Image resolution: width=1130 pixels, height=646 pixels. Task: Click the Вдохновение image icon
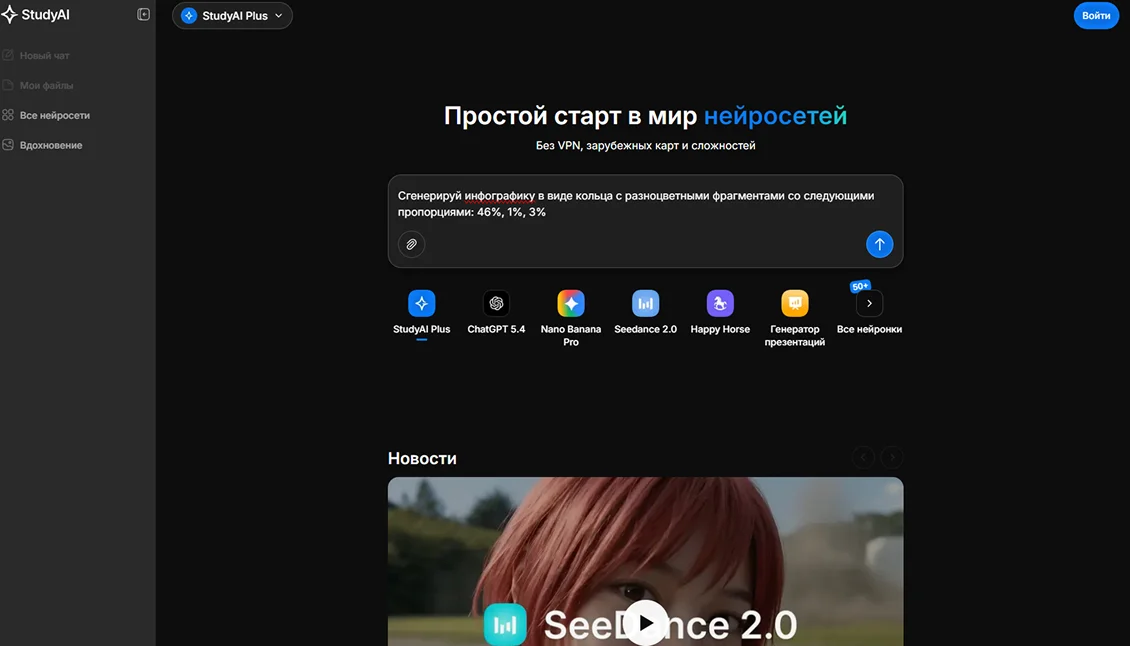tap(8, 145)
